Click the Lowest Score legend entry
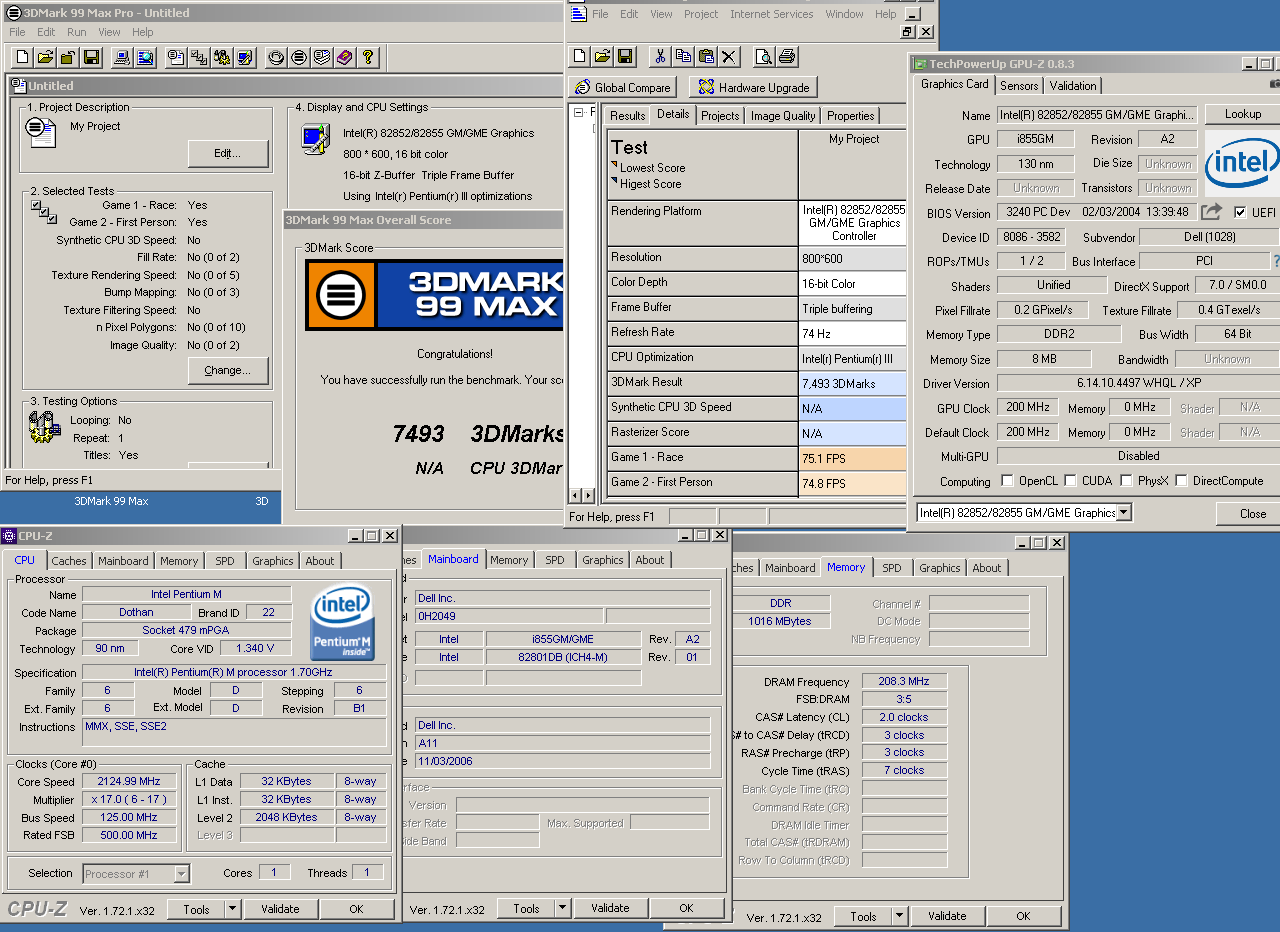The width and height of the screenshot is (1280, 932). [x=647, y=168]
